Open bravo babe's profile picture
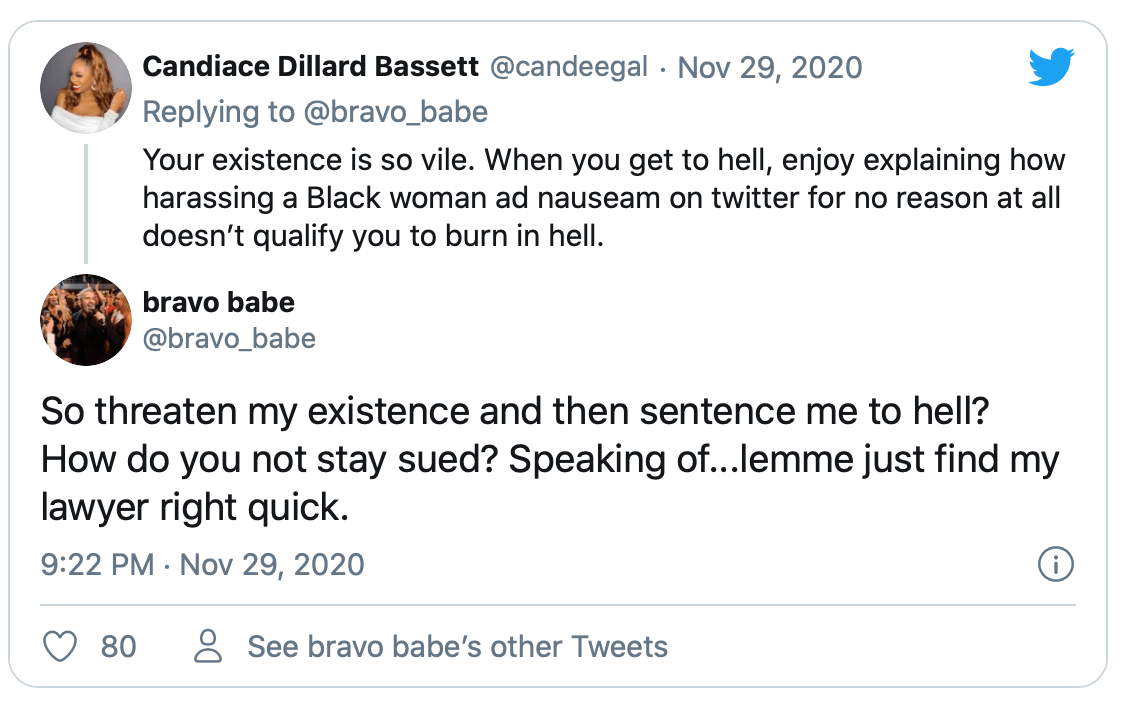The height and width of the screenshot is (714, 1126). pos(86,320)
